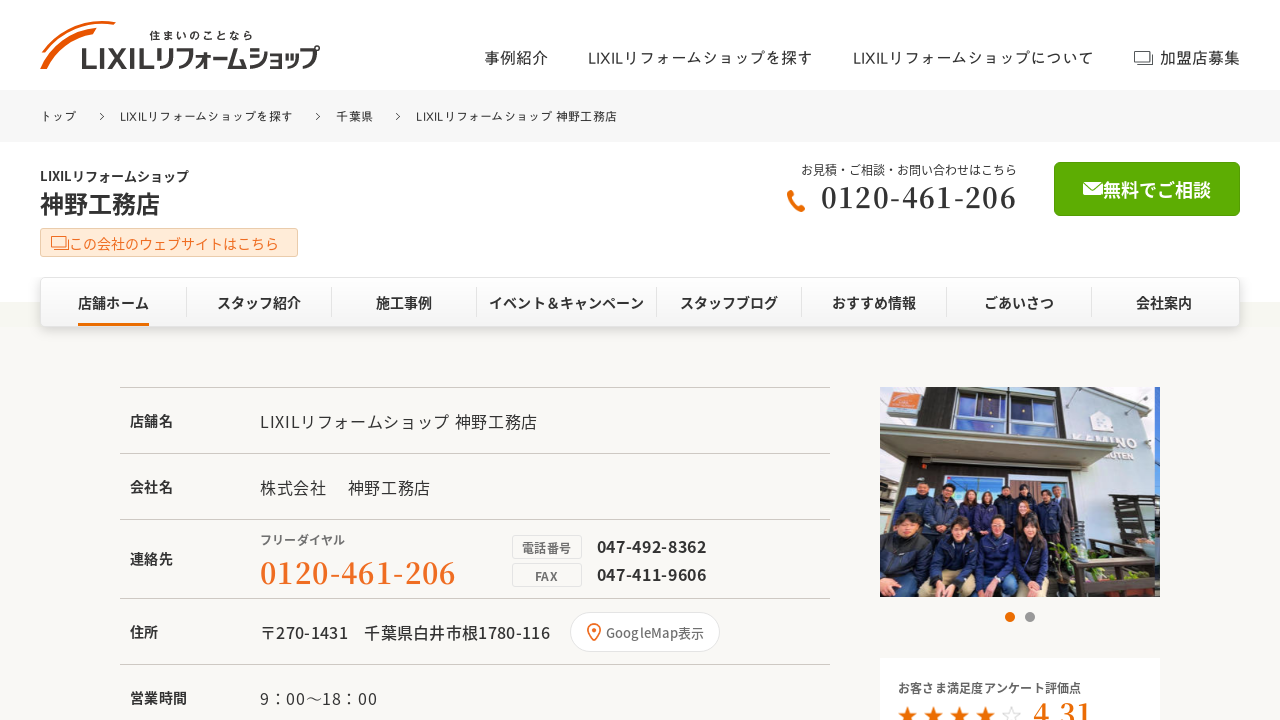This screenshot has width=1280, height=720.
Task: Click the external-link icon on the orange website button
Action: [x=59, y=243]
